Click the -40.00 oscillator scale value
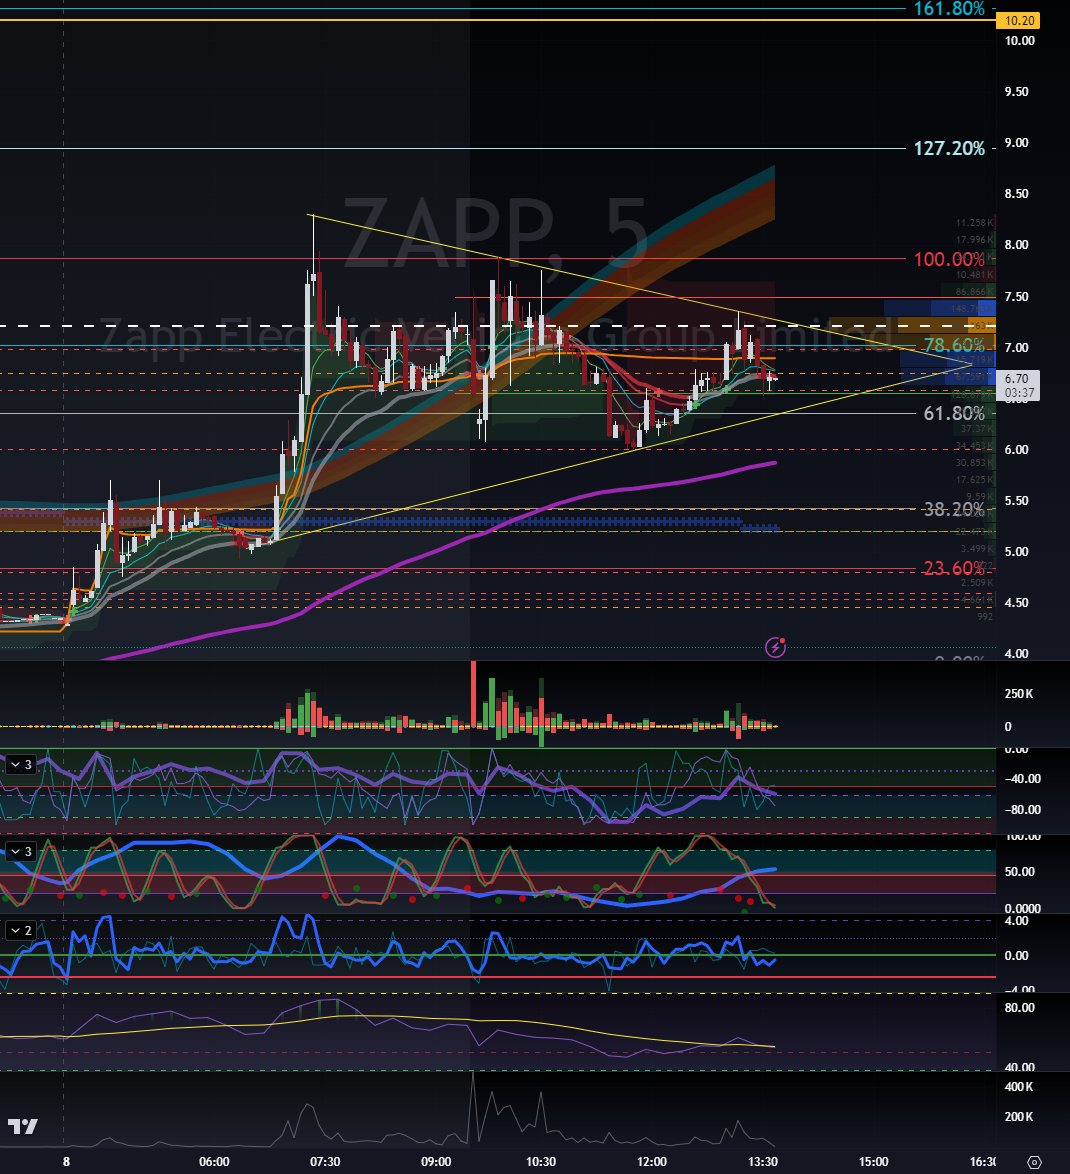 pyautogui.click(x=1022, y=779)
